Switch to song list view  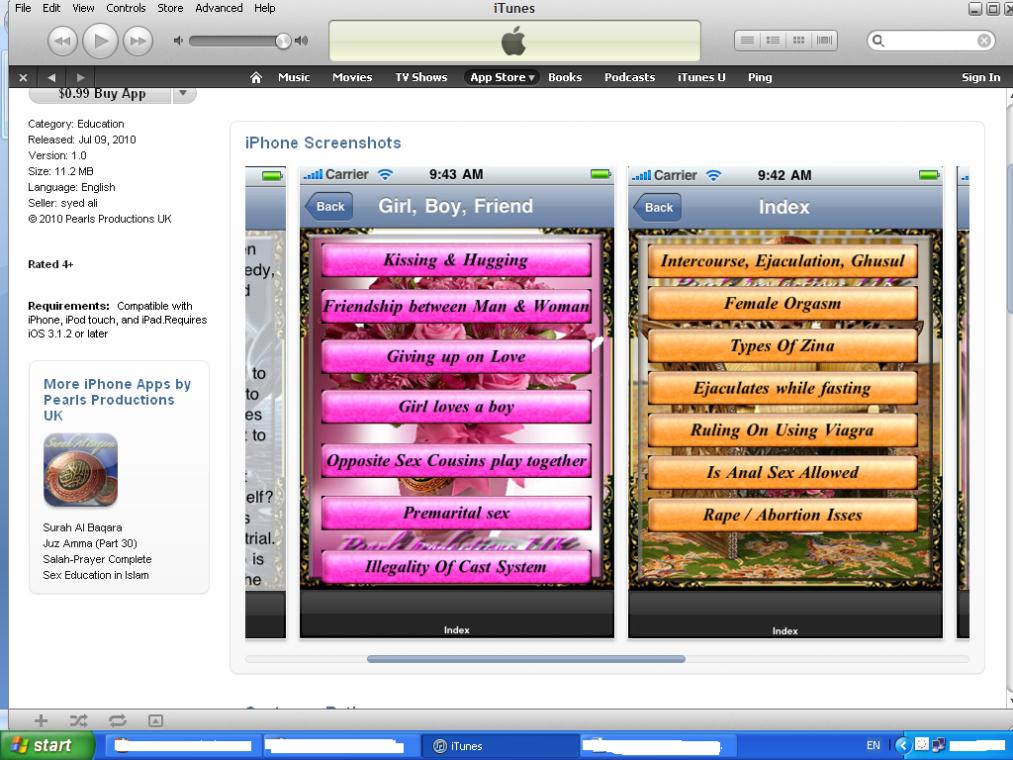click(x=747, y=41)
